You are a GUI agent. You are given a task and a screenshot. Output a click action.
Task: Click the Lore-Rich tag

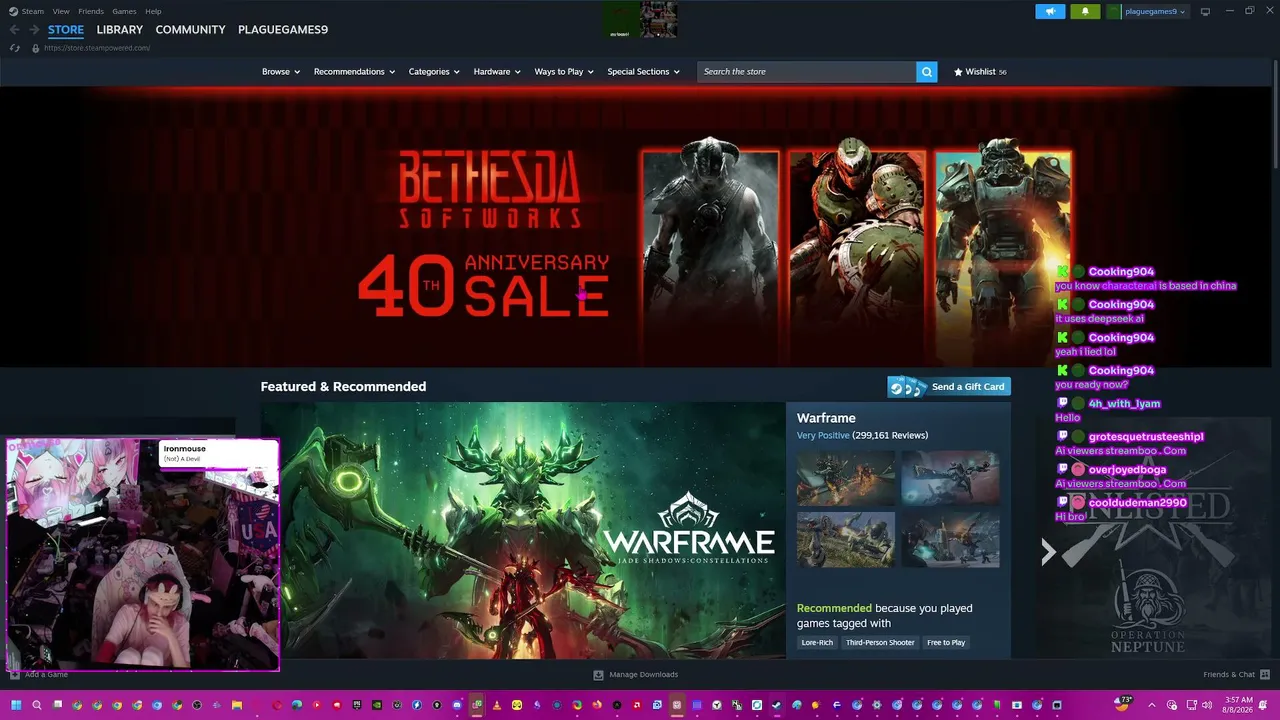(817, 642)
